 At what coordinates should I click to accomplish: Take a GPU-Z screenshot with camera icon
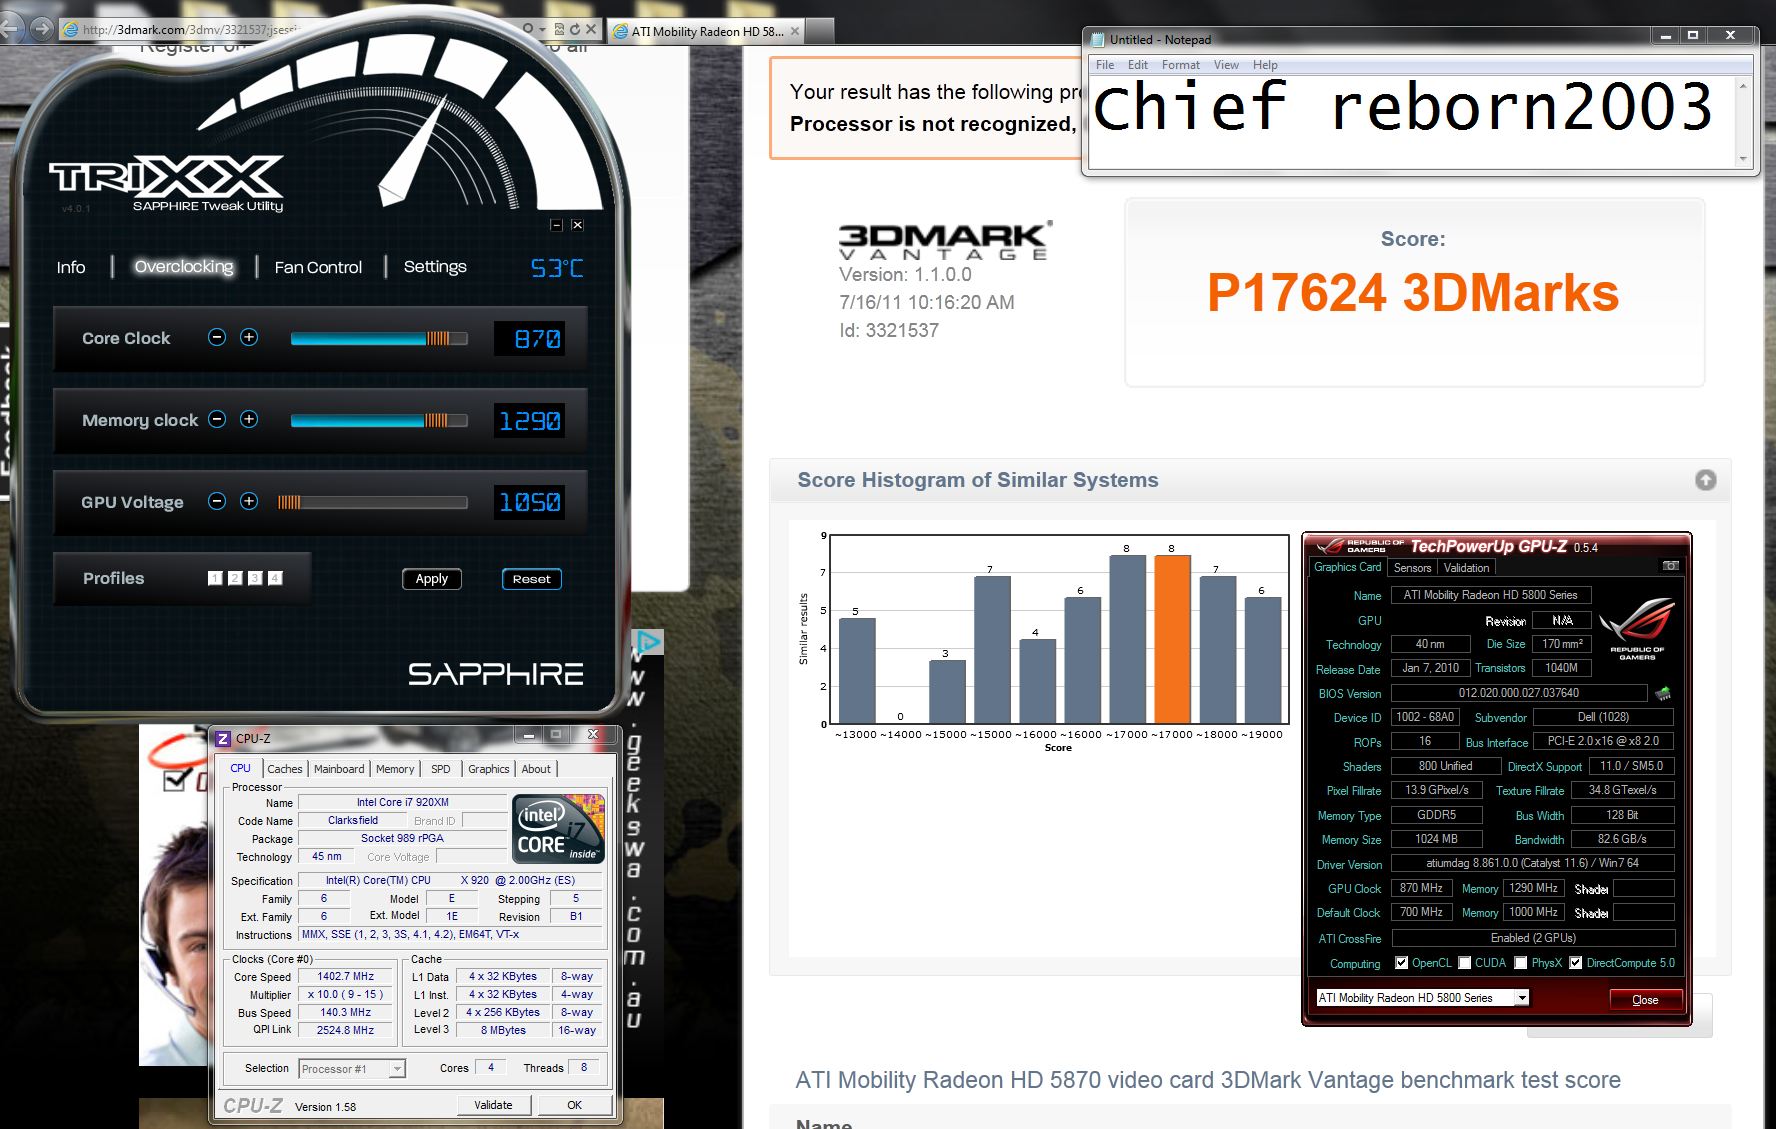[1670, 566]
